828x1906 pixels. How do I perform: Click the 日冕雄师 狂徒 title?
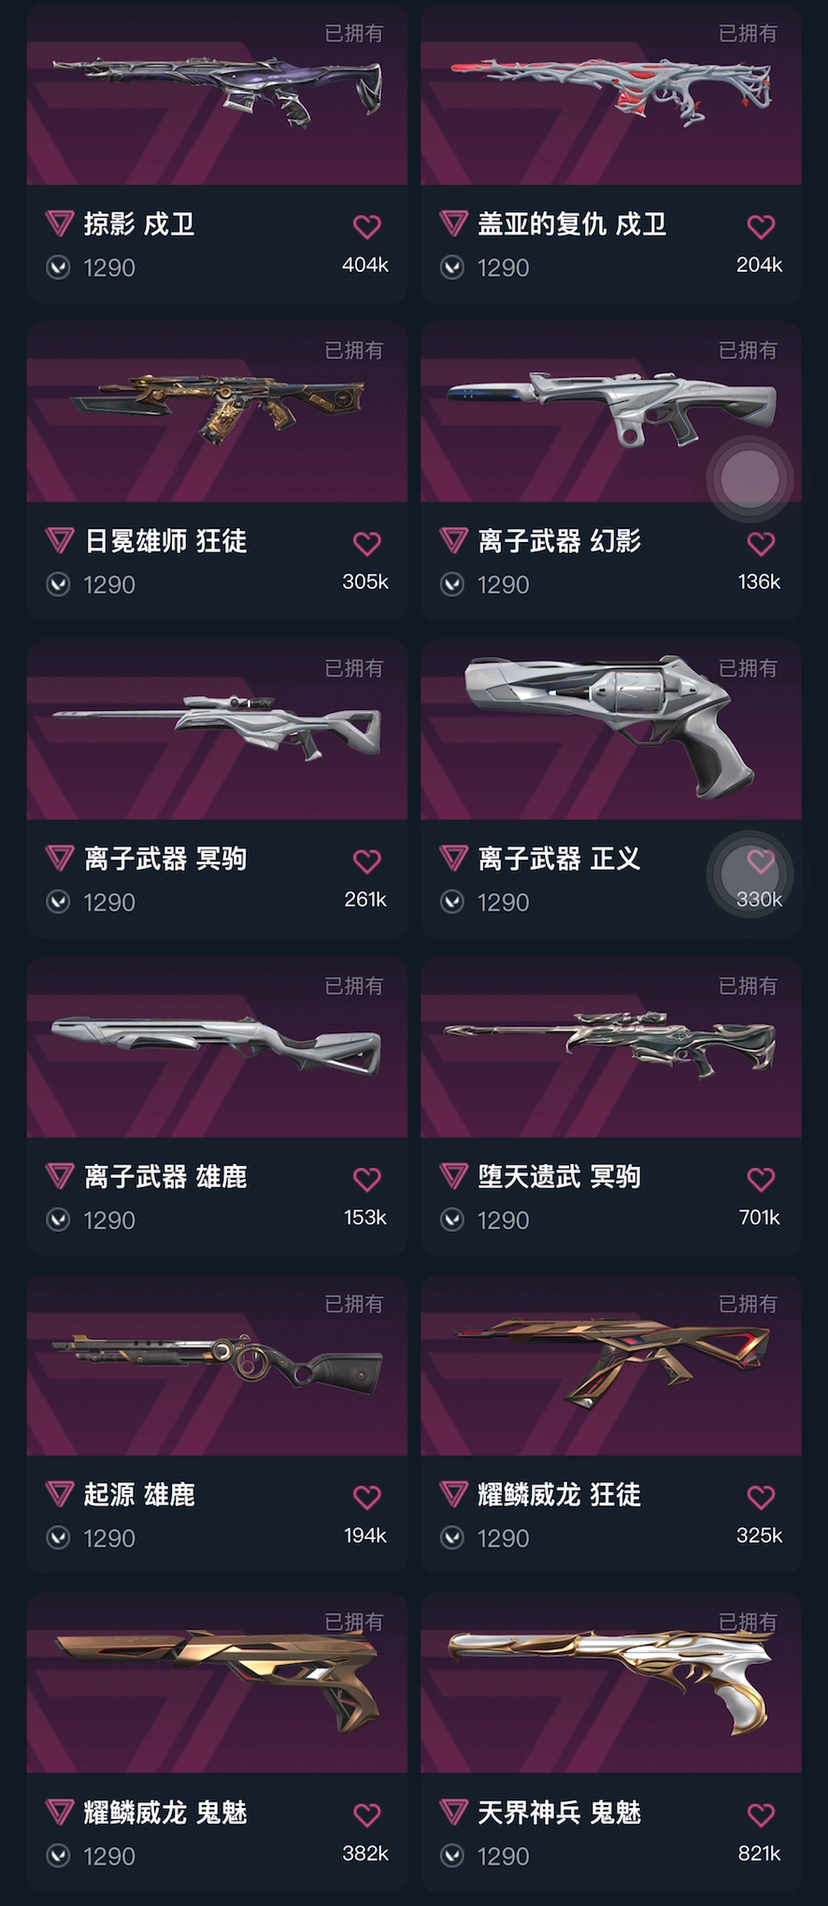coord(166,541)
